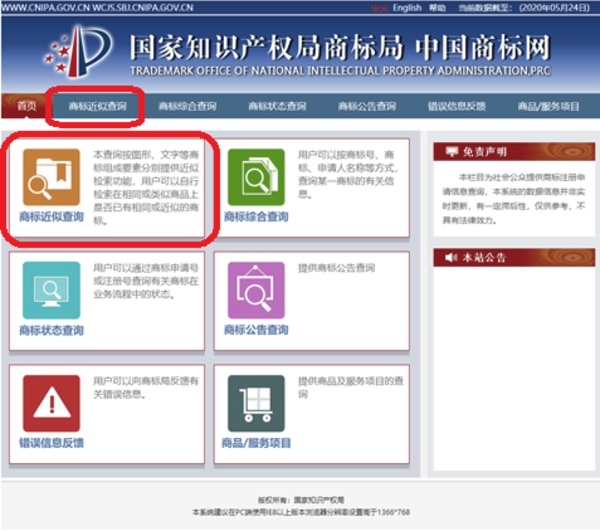Open the teal 商标状态查询 monitor icon
This screenshot has height=531, width=600.
51,290
